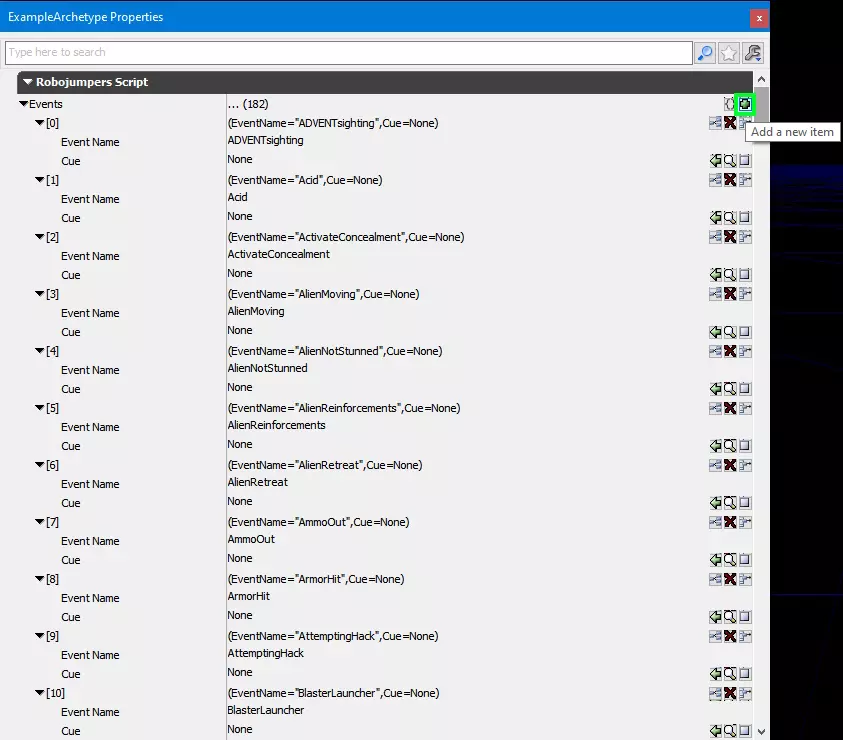Delete the AmmoOut entry
This screenshot has width=843, height=740.
pos(730,522)
